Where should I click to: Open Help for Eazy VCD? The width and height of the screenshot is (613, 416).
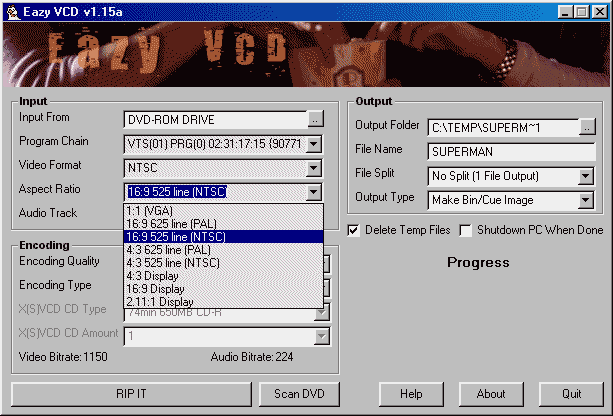[409, 393]
